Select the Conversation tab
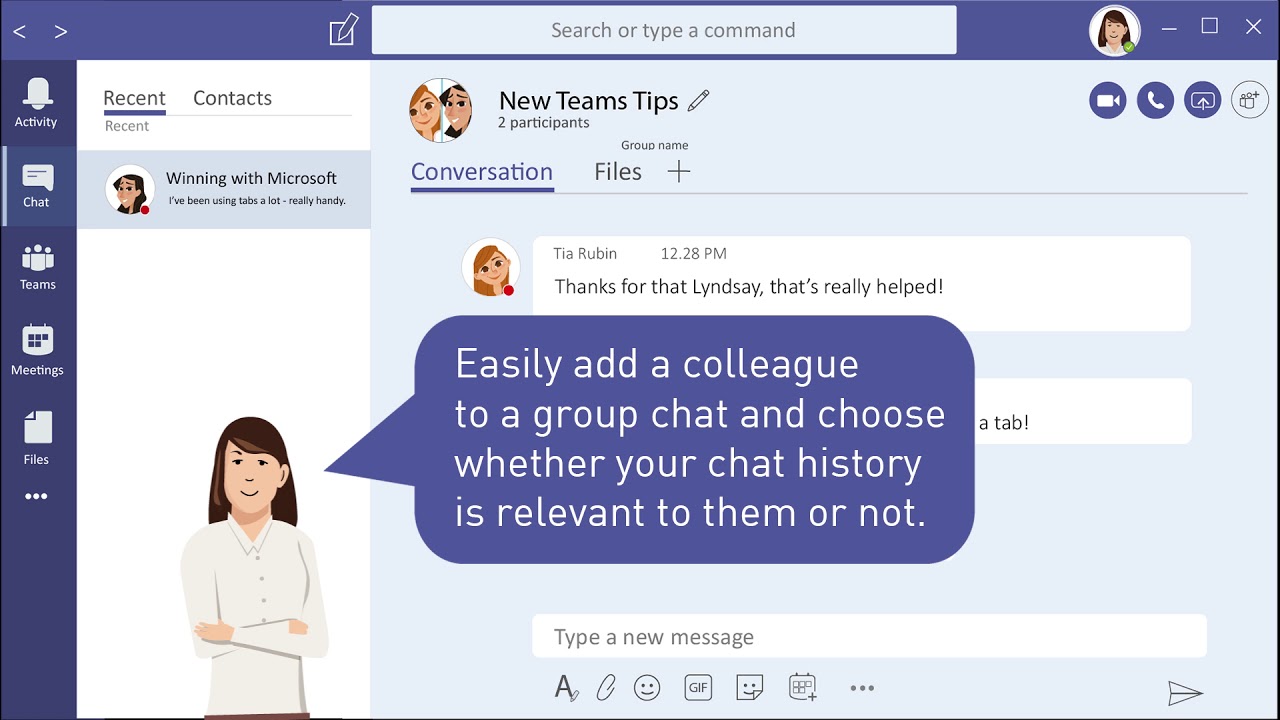Viewport: 1280px width, 720px height. point(482,172)
